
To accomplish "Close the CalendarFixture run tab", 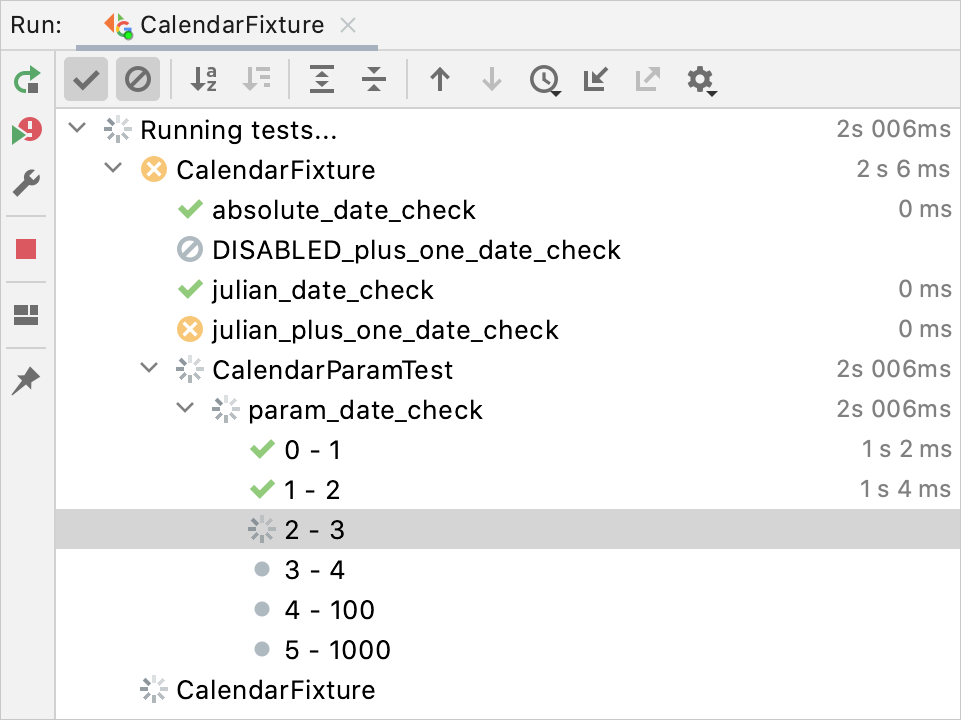I will point(348,25).
